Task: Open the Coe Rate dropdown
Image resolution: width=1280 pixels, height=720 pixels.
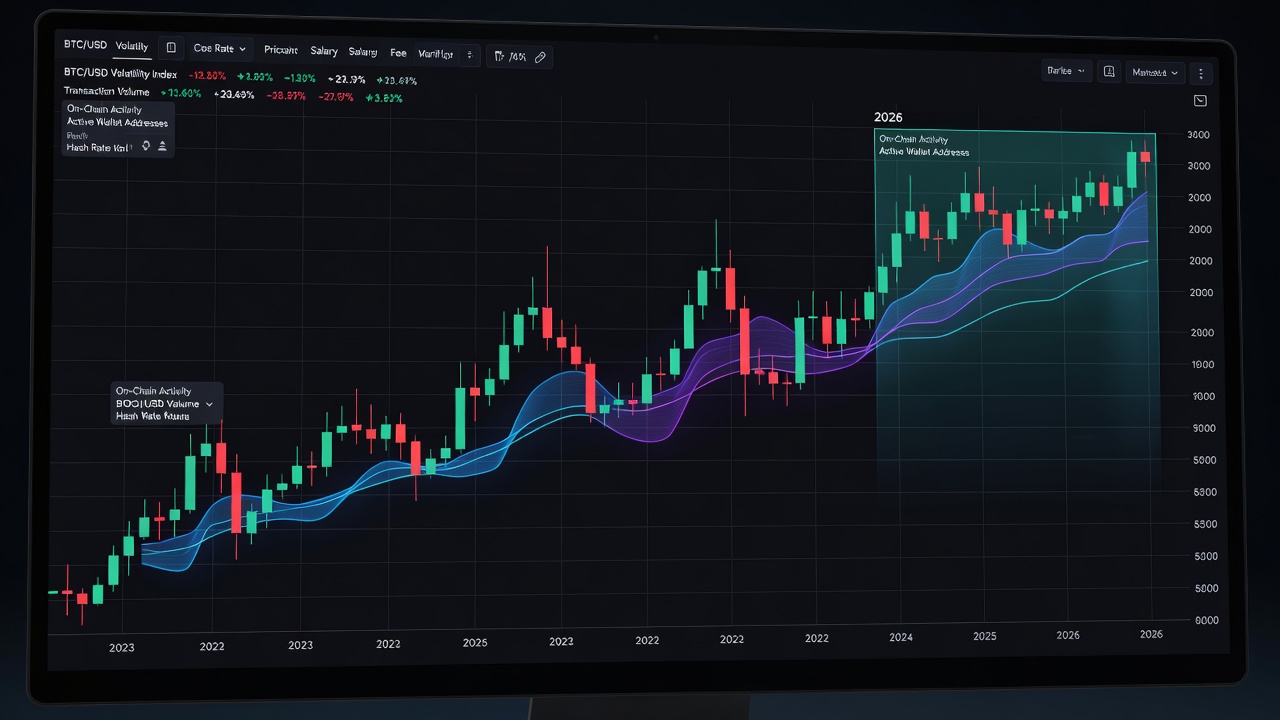Action: click(x=219, y=48)
